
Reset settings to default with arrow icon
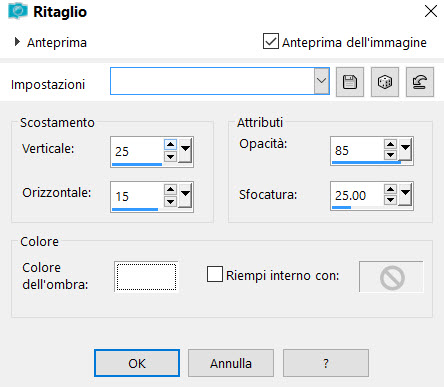point(420,82)
